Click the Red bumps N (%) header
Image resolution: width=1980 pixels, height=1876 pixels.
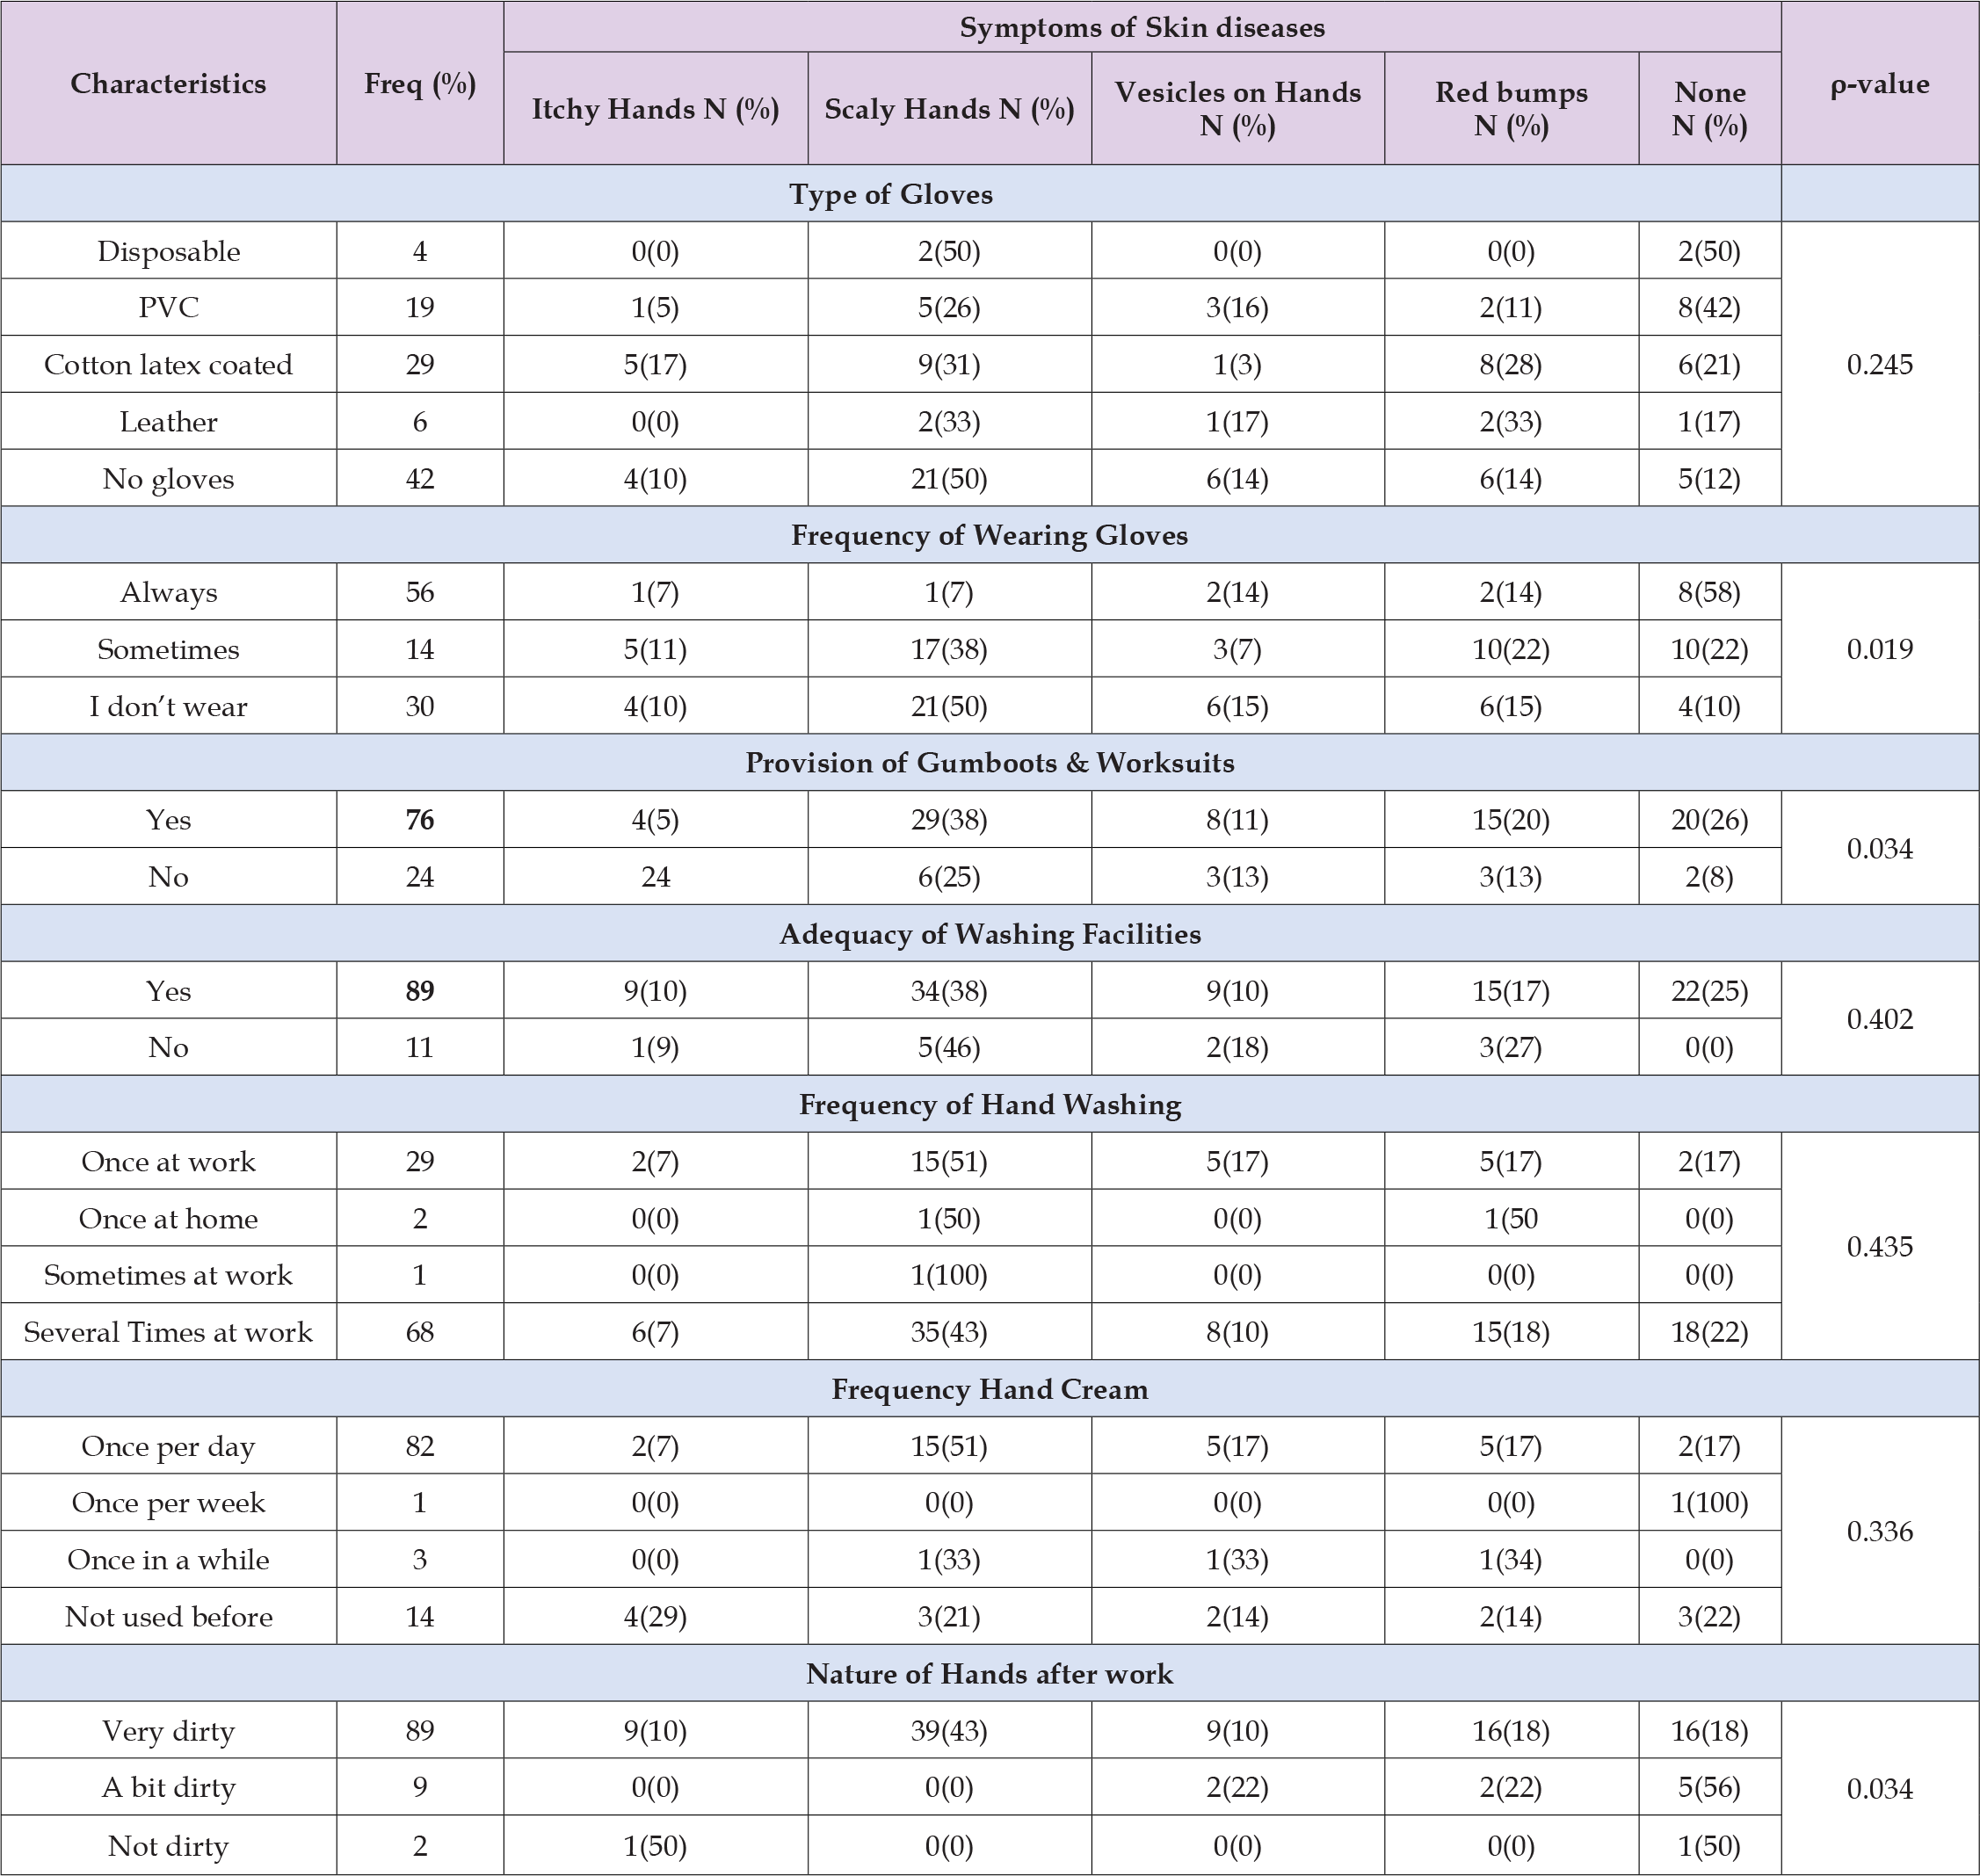tap(1510, 109)
